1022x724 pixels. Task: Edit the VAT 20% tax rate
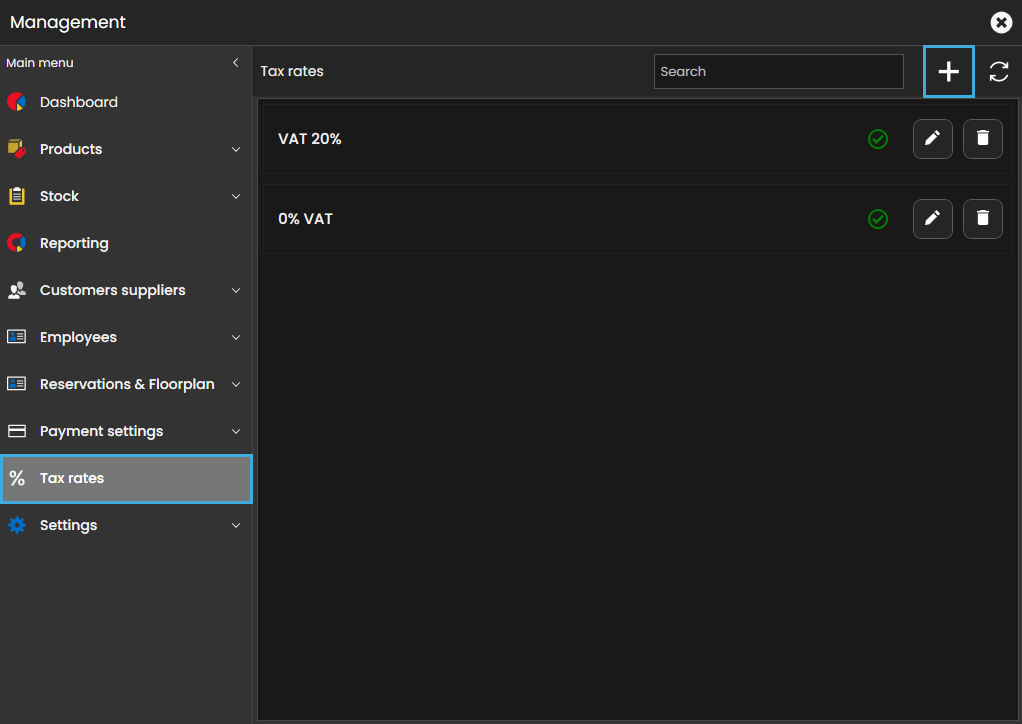pyautogui.click(x=932, y=139)
